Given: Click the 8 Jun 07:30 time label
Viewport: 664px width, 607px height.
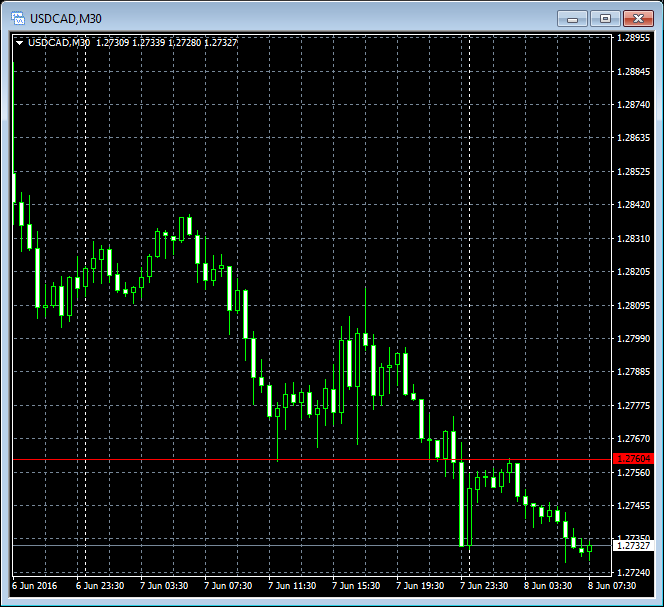Looking at the screenshot, I should click(611, 585).
